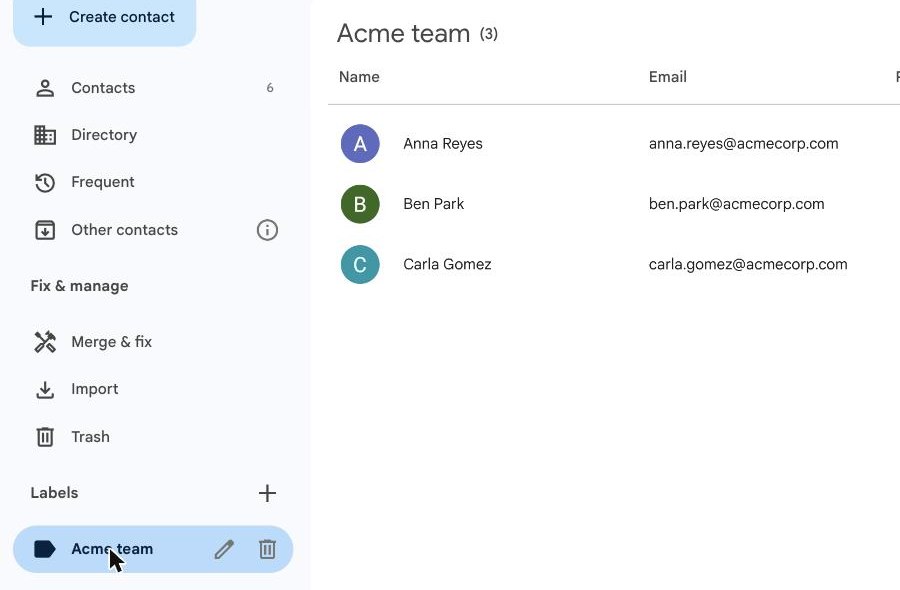Click the Acme team page heading
This screenshot has width=900, height=590.
[404, 33]
